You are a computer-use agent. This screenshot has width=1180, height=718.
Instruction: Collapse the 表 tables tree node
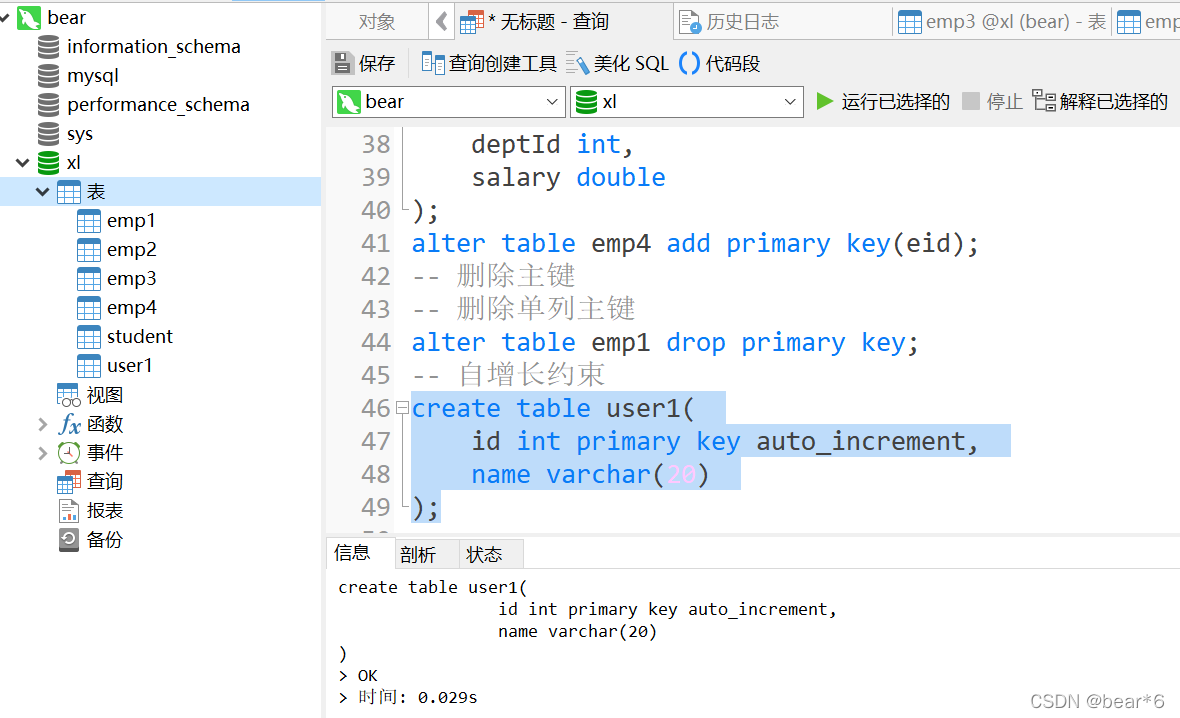click(x=43, y=192)
